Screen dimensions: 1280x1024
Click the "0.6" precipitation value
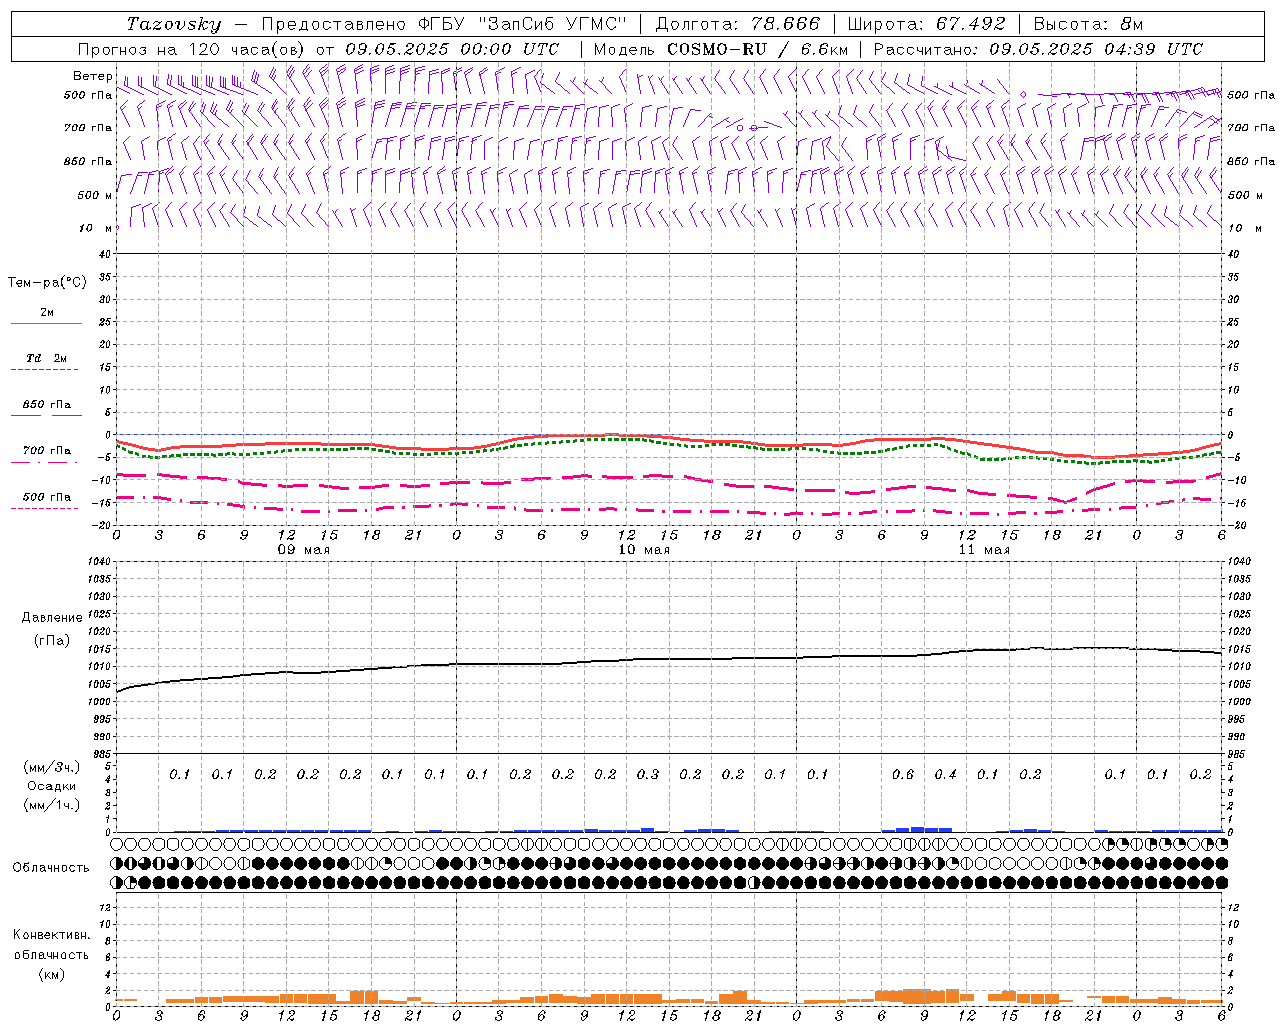point(903,774)
